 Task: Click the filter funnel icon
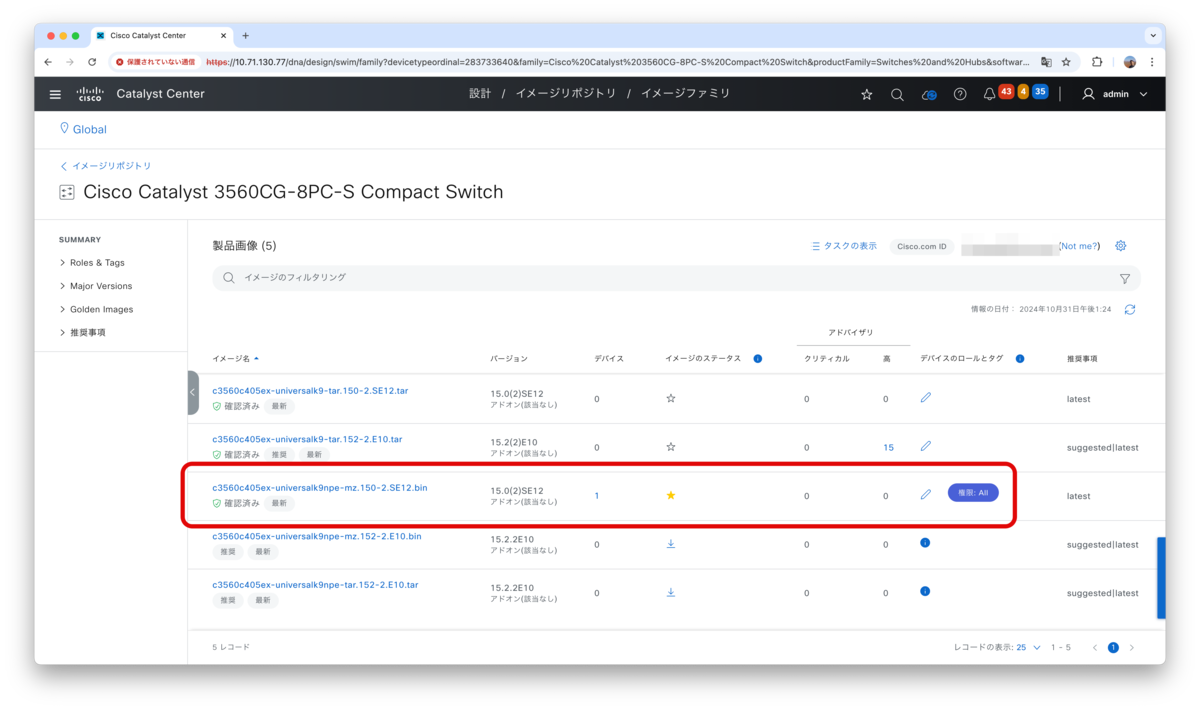pyautogui.click(x=1125, y=279)
